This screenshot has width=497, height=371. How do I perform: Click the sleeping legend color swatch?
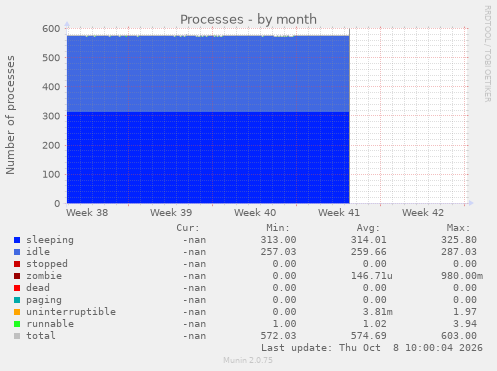pos(17,240)
